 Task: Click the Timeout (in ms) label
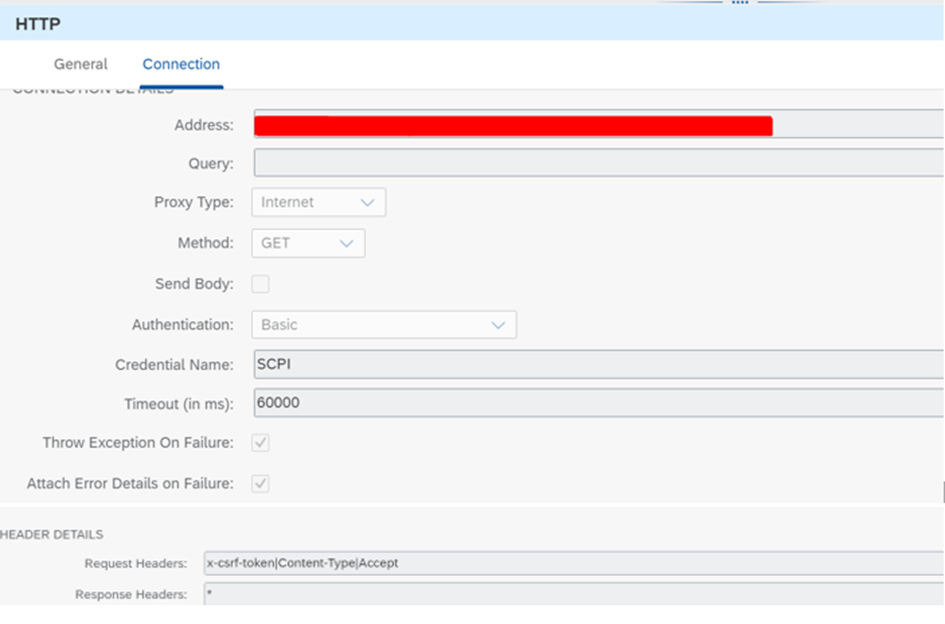179,404
